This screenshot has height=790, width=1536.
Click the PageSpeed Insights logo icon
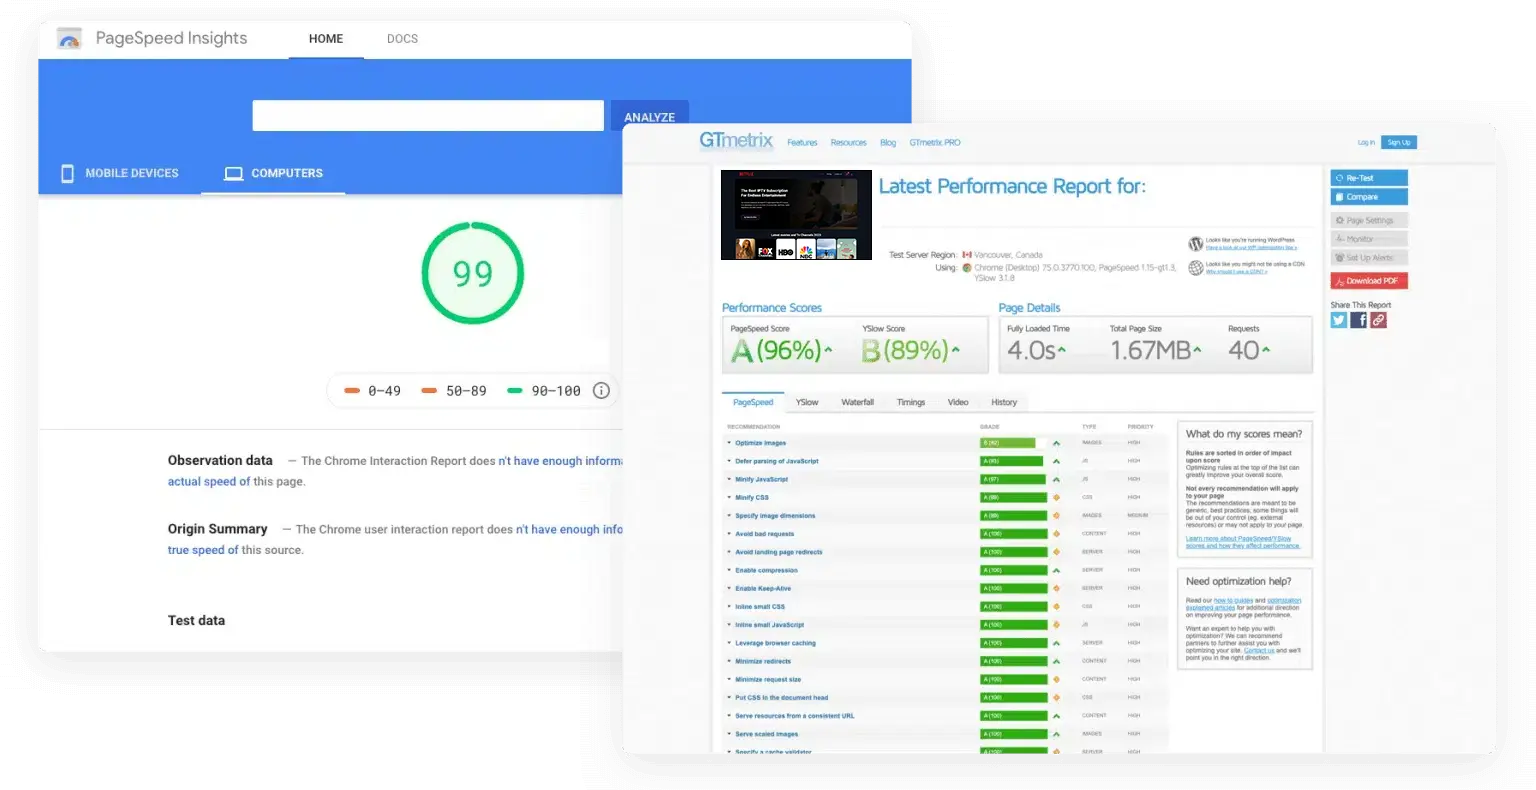click(x=69, y=39)
